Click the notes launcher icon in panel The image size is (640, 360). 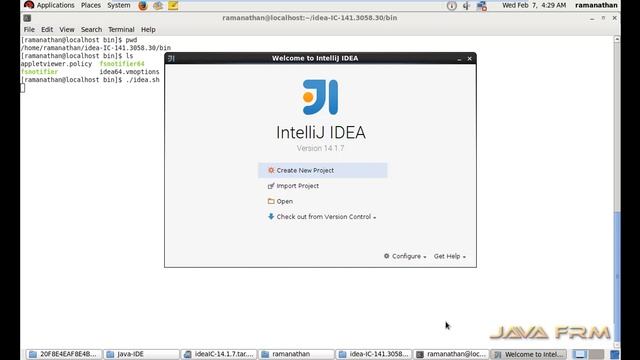click(173, 5)
